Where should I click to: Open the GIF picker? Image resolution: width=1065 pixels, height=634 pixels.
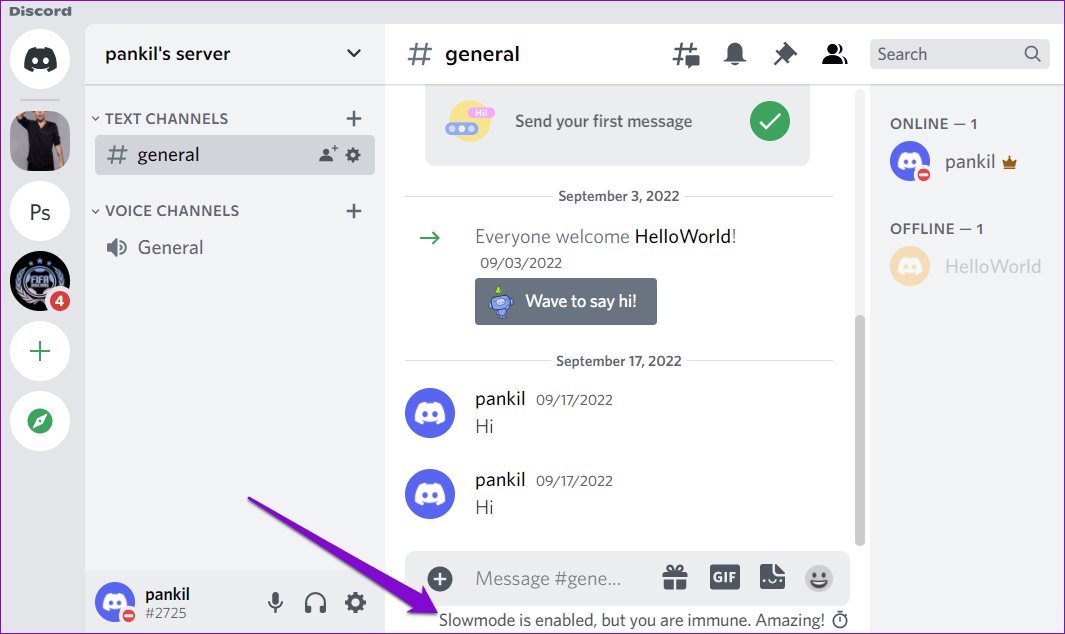click(x=725, y=578)
